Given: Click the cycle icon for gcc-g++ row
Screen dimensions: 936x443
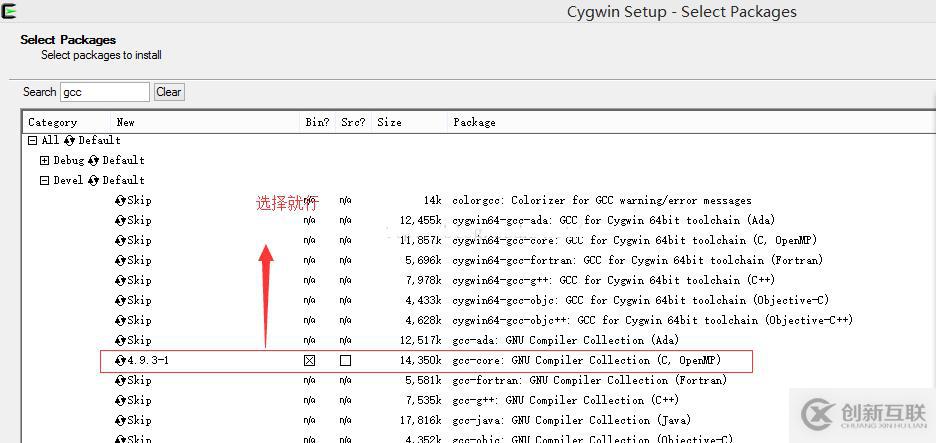Looking at the screenshot, I should click(120, 401).
